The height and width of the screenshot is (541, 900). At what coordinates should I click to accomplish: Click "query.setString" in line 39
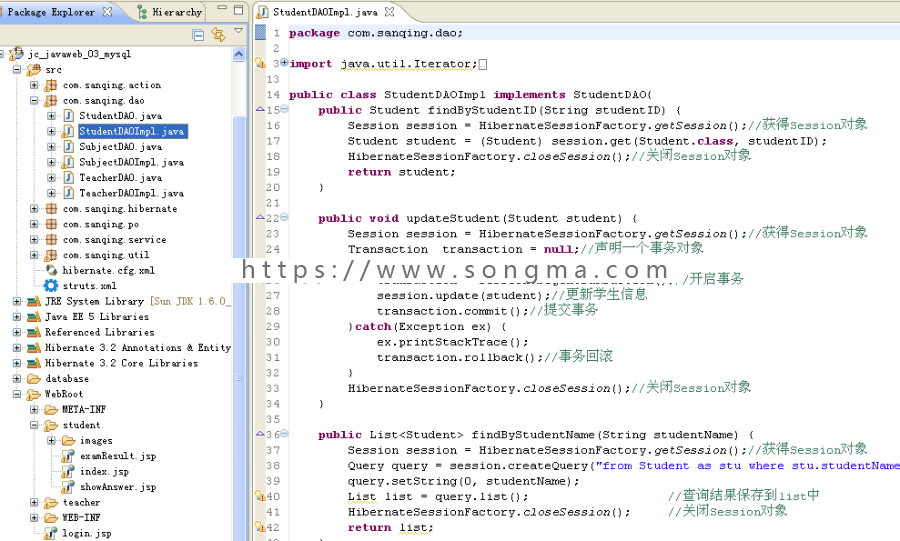pyautogui.click(x=402, y=481)
